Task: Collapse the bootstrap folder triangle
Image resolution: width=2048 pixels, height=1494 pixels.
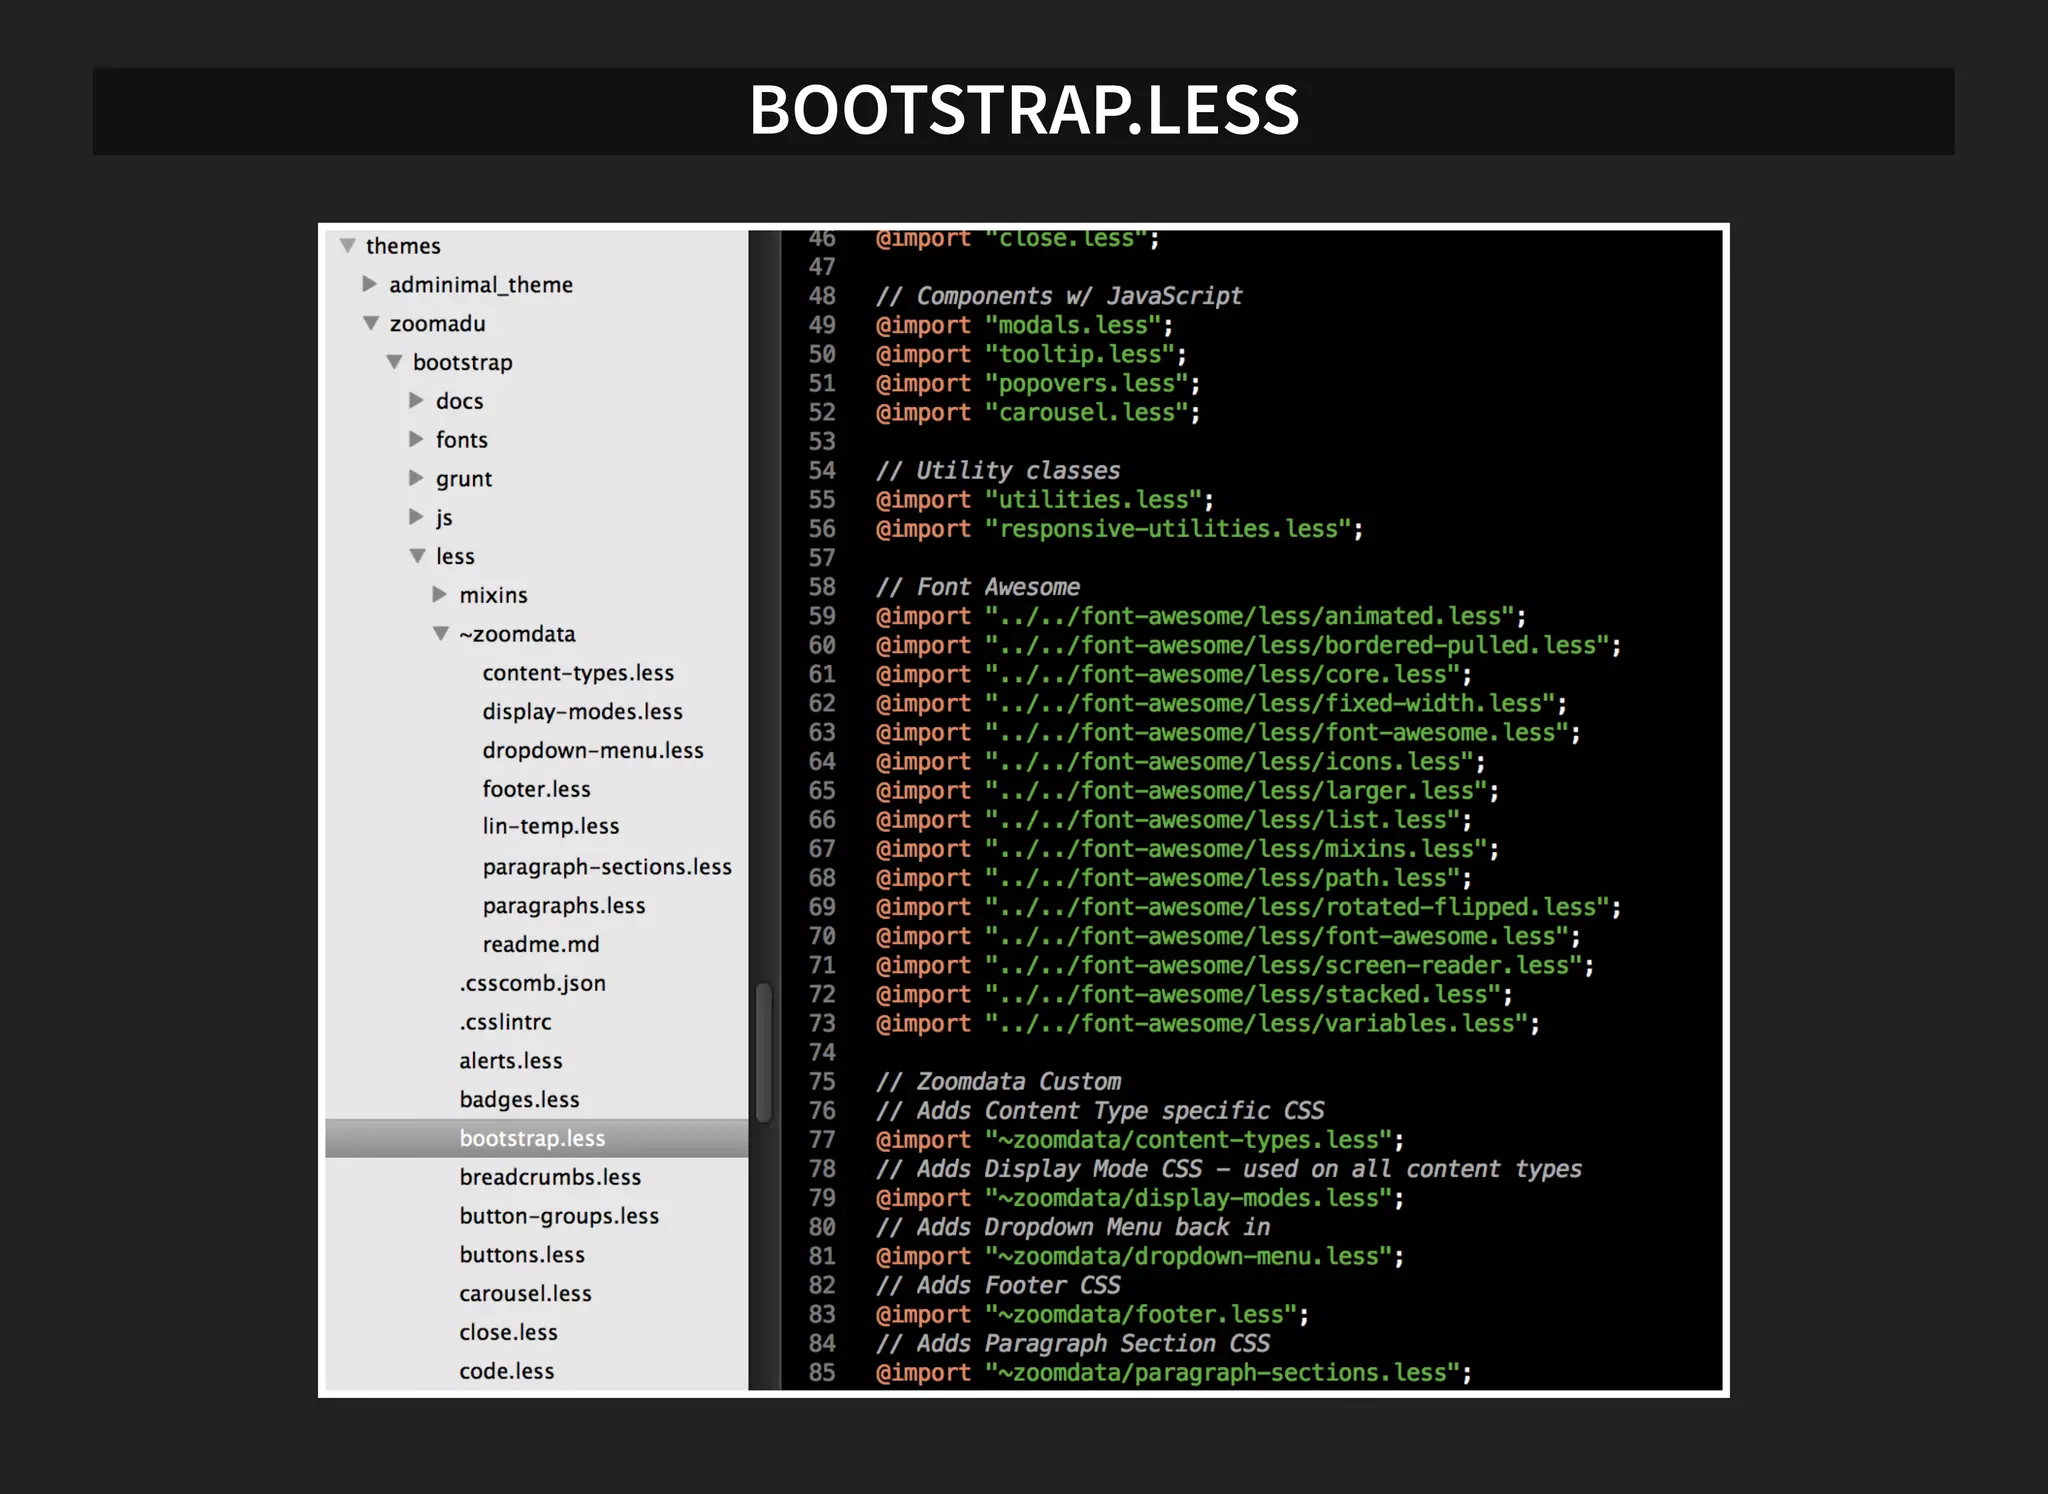Action: [394, 362]
